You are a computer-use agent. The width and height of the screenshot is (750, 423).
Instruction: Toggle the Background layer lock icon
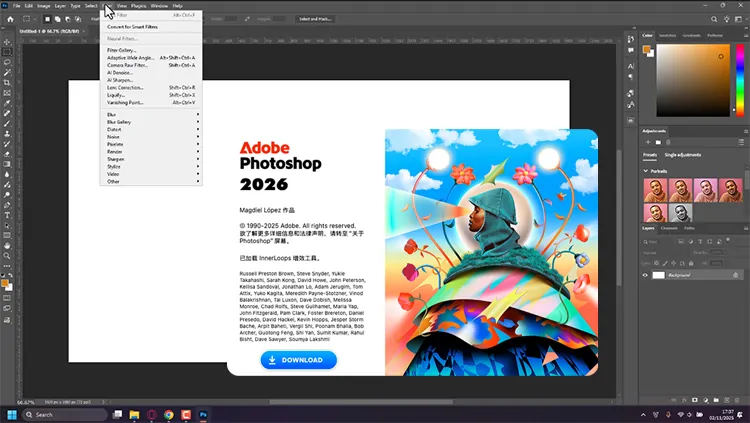(x=735, y=275)
